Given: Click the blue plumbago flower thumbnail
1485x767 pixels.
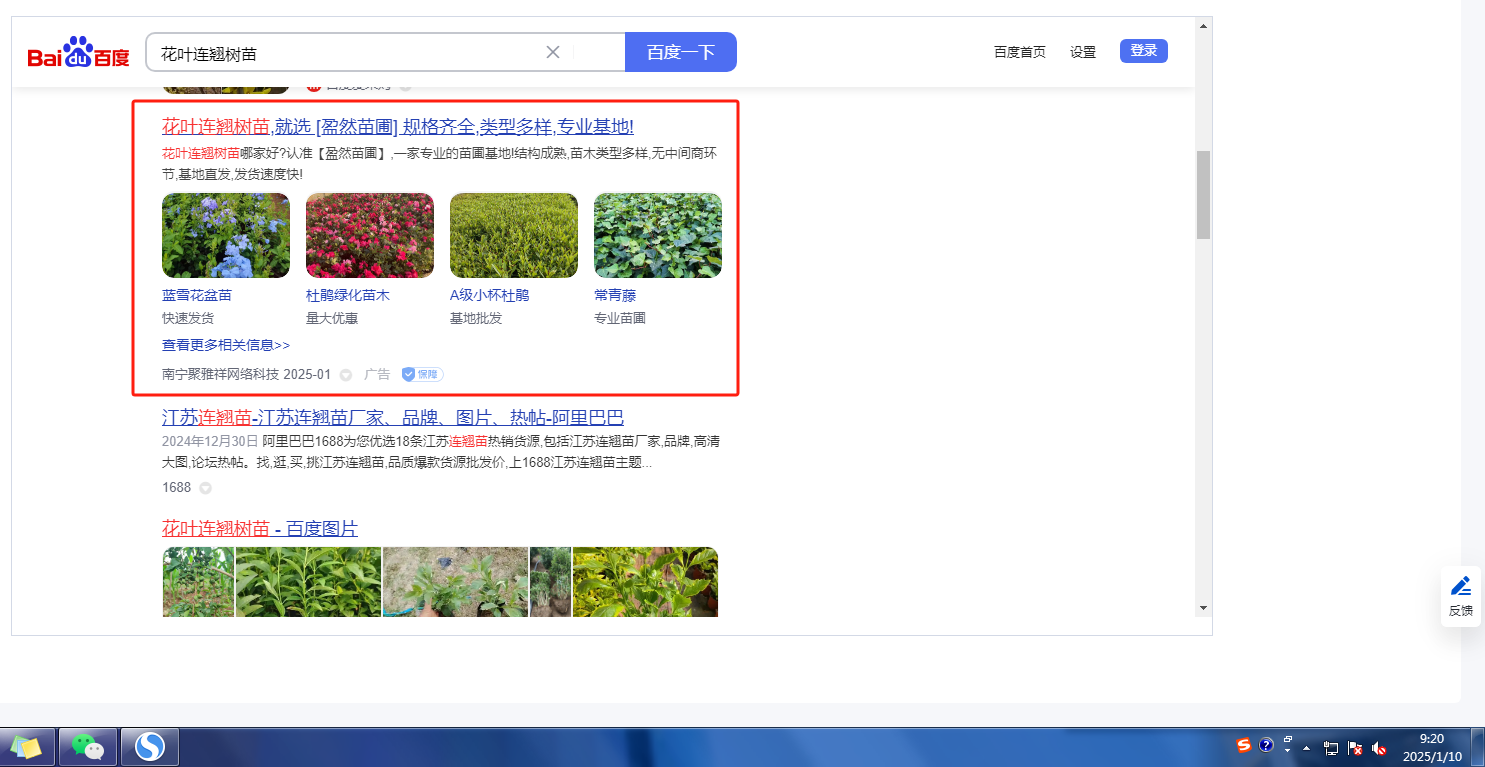Looking at the screenshot, I should 226,235.
